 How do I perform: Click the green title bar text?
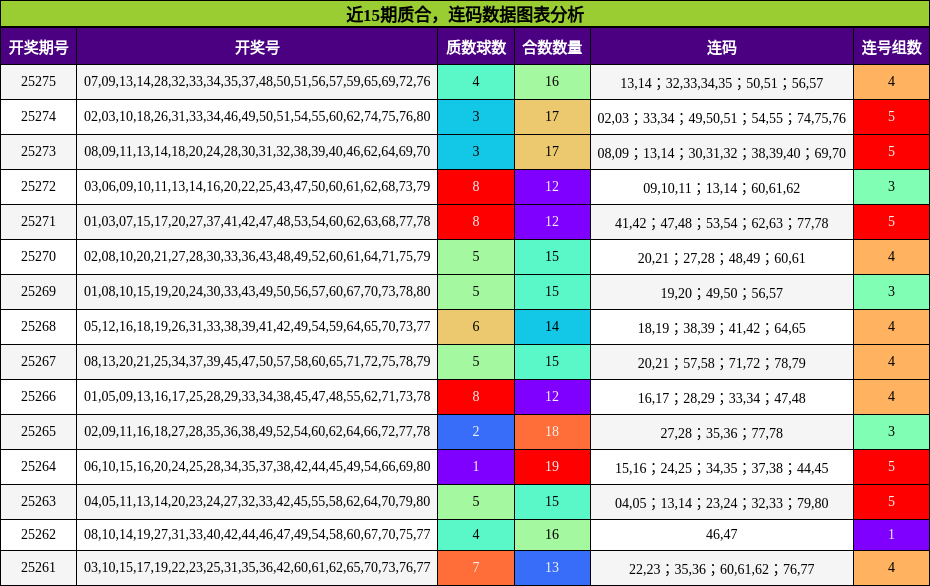click(465, 14)
